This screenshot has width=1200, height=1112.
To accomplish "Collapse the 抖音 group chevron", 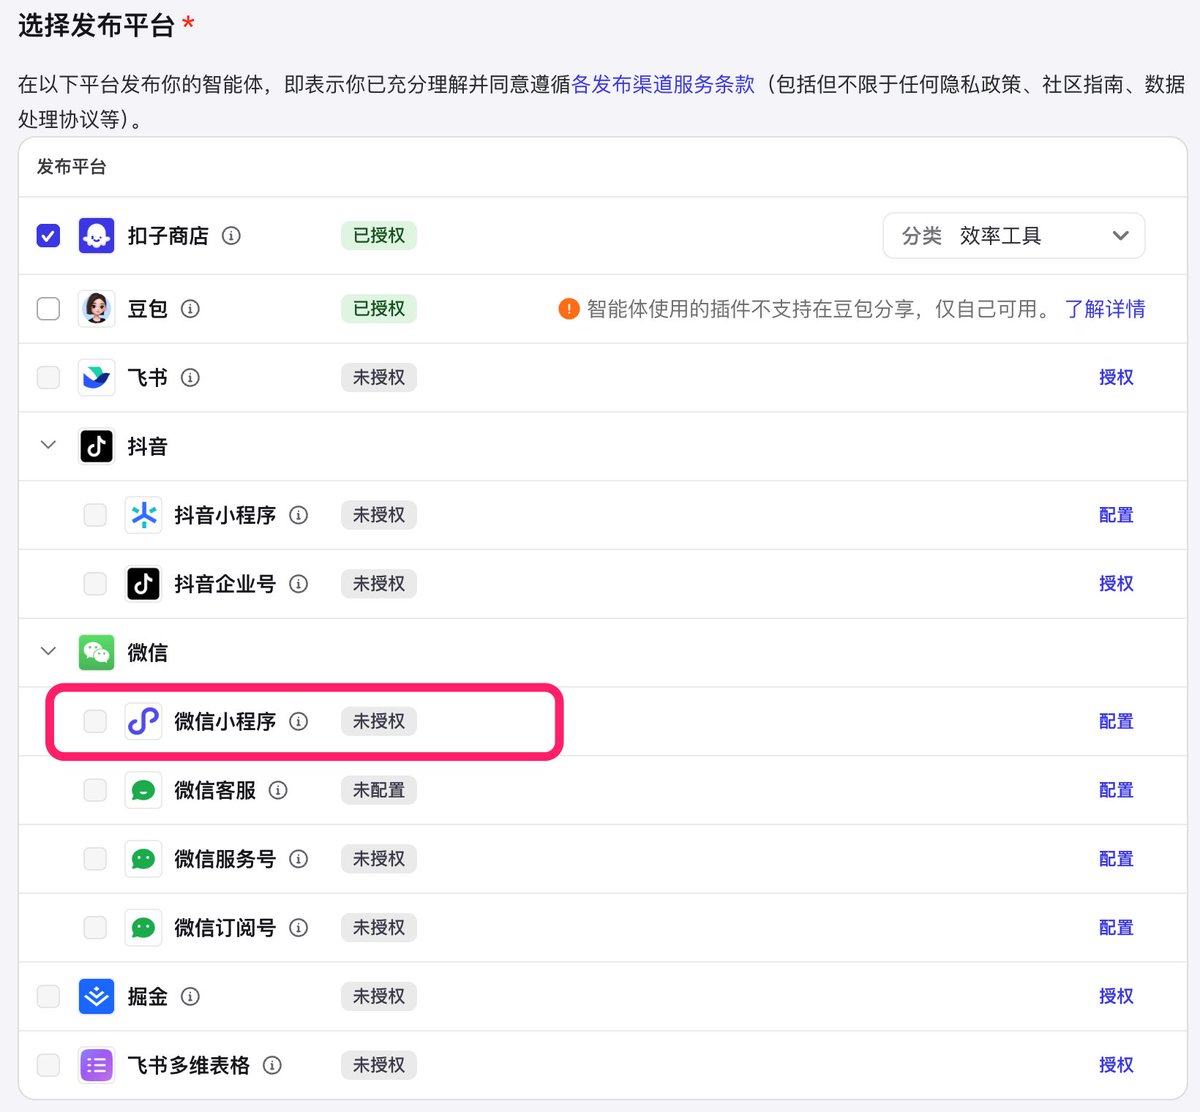I will [48, 445].
